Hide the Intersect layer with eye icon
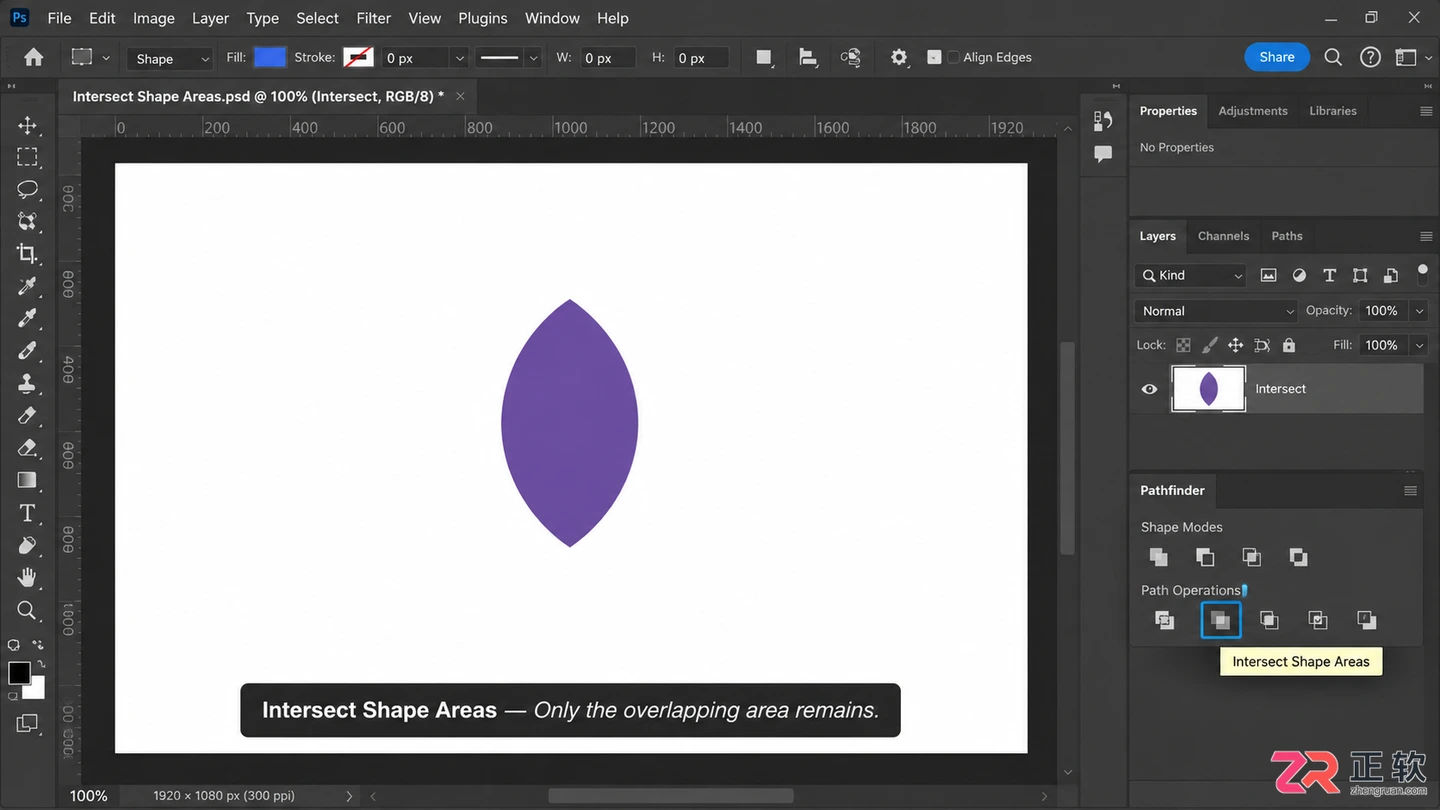The height and width of the screenshot is (810, 1440). [1149, 389]
